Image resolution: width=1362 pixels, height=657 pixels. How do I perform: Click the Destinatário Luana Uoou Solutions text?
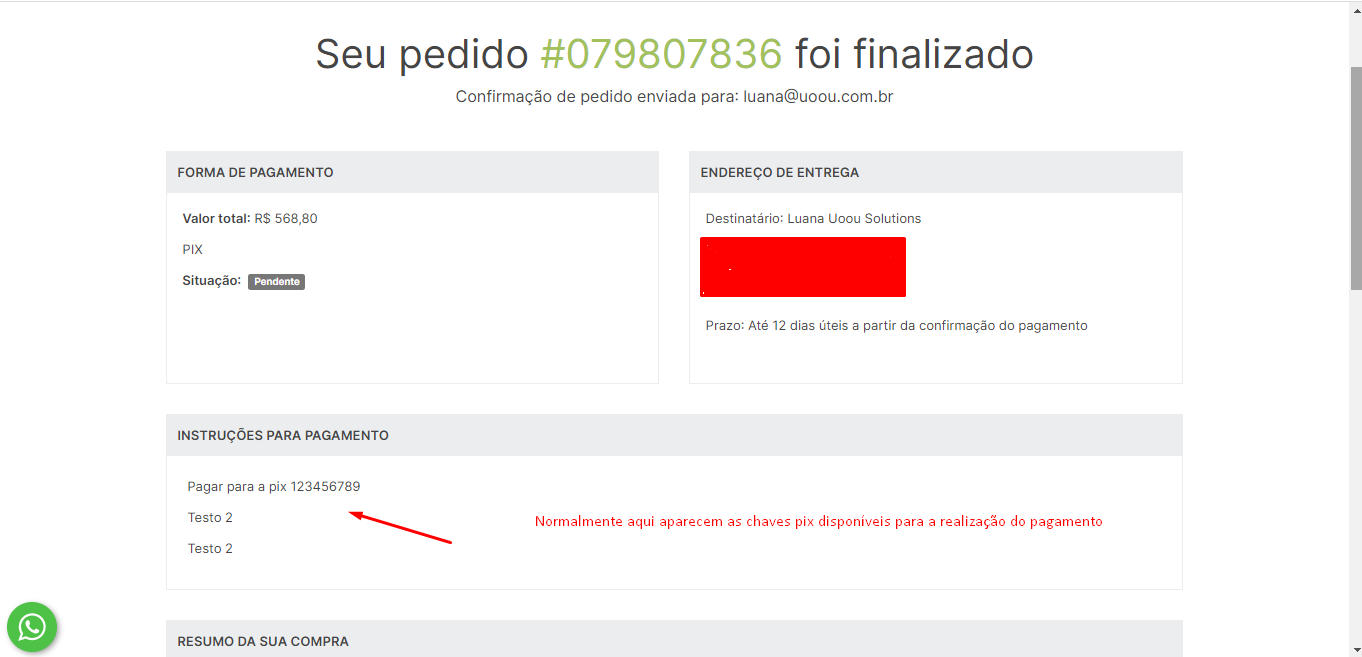click(814, 219)
